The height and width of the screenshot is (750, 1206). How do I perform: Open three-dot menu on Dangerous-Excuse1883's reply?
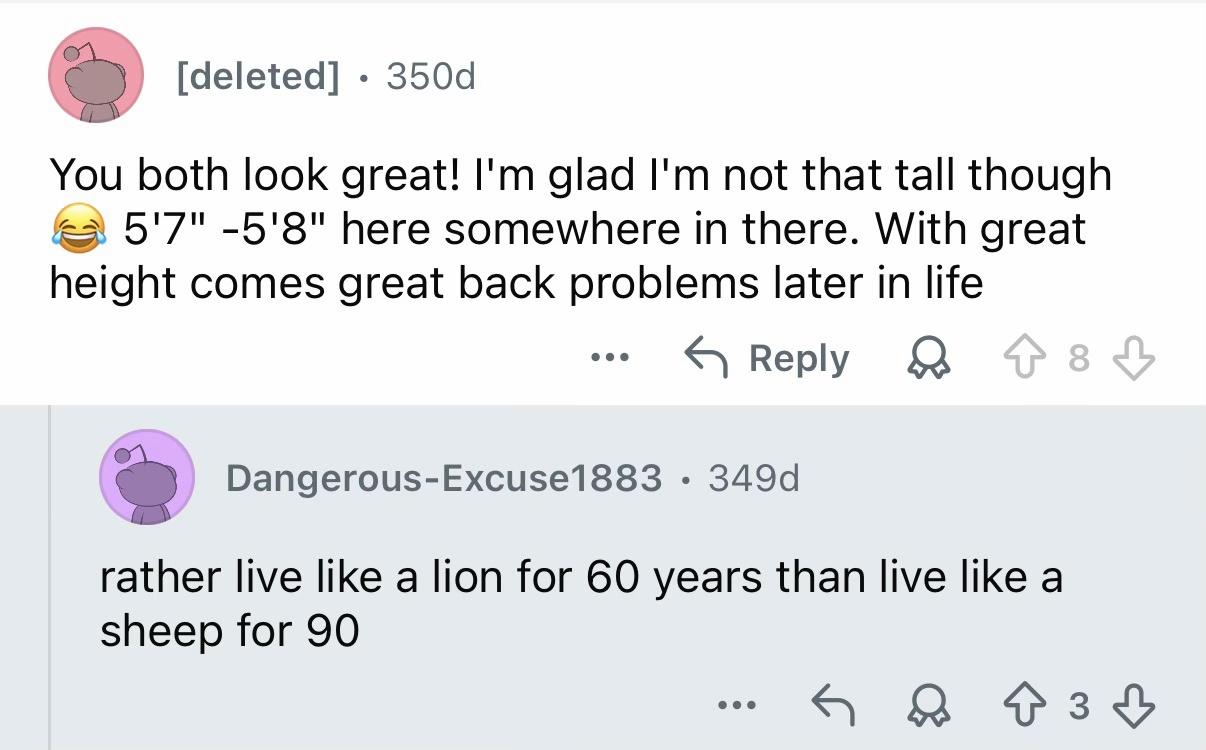click(x=736, y=705)
